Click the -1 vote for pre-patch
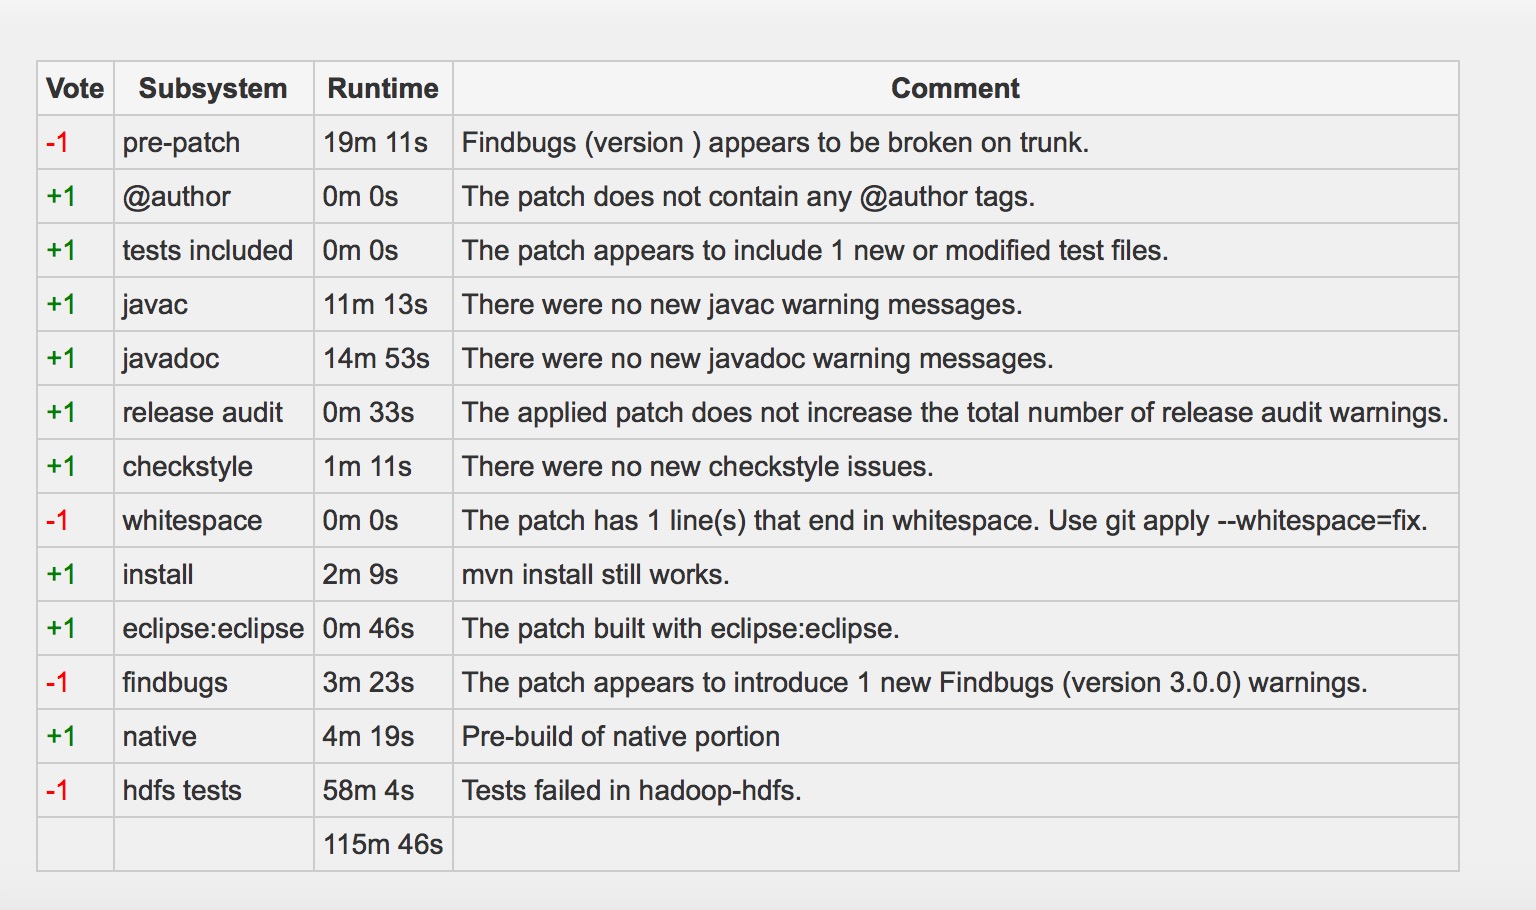The image size is (1536, 910). coord(57,143)
